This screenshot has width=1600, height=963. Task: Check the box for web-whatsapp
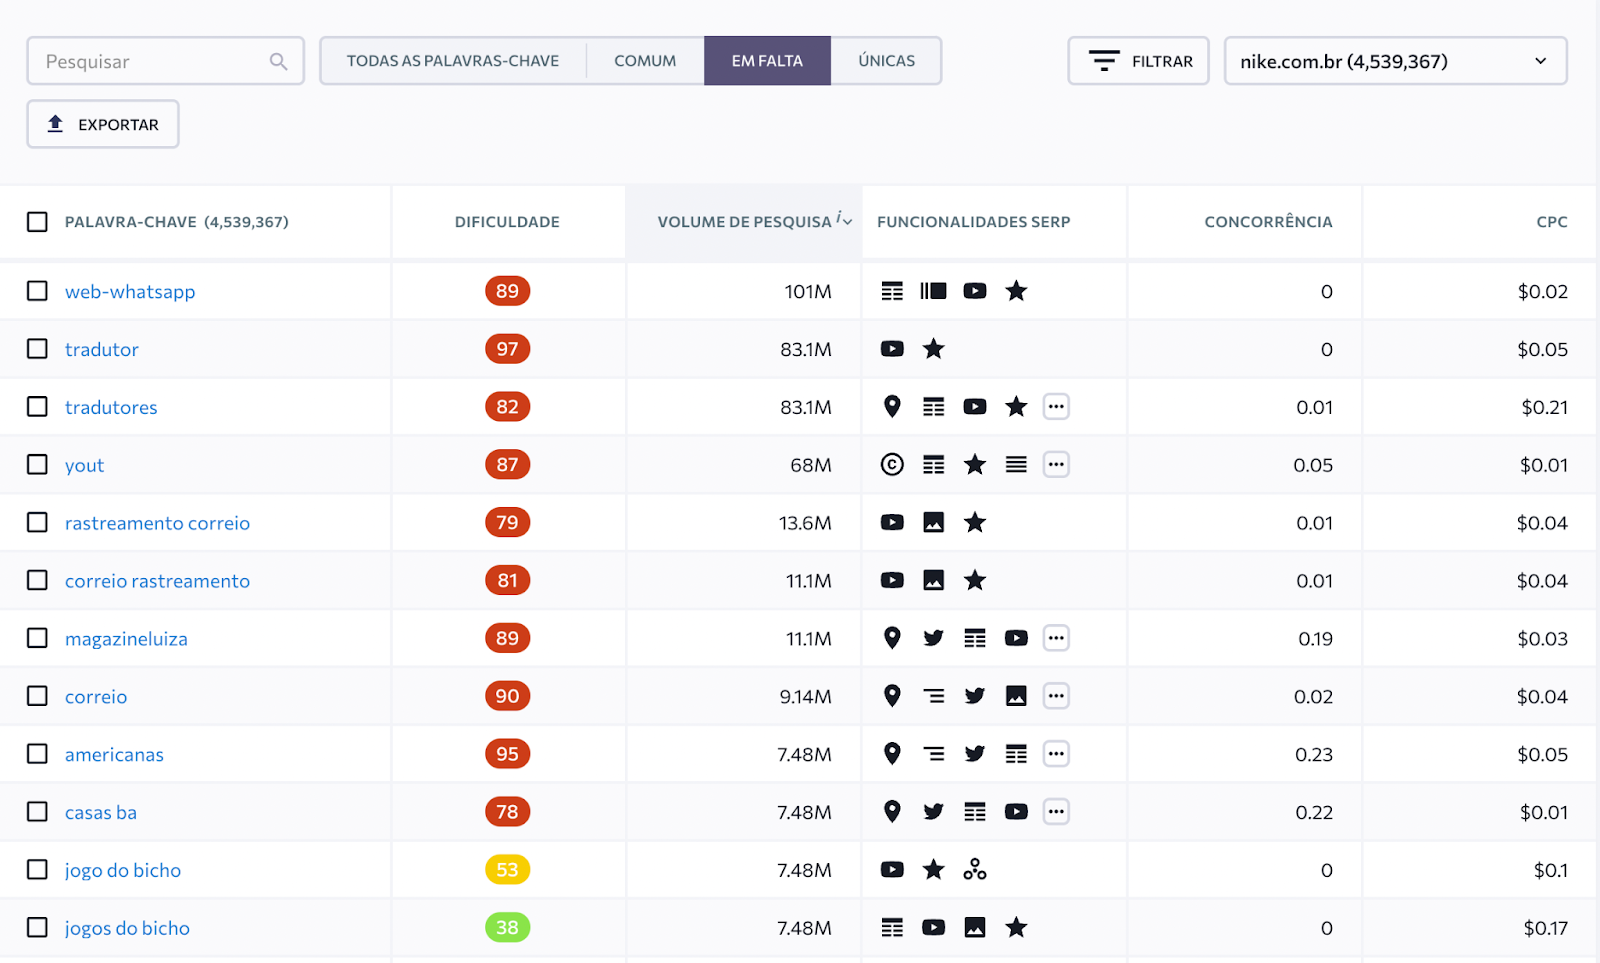[x=37, y=291]
